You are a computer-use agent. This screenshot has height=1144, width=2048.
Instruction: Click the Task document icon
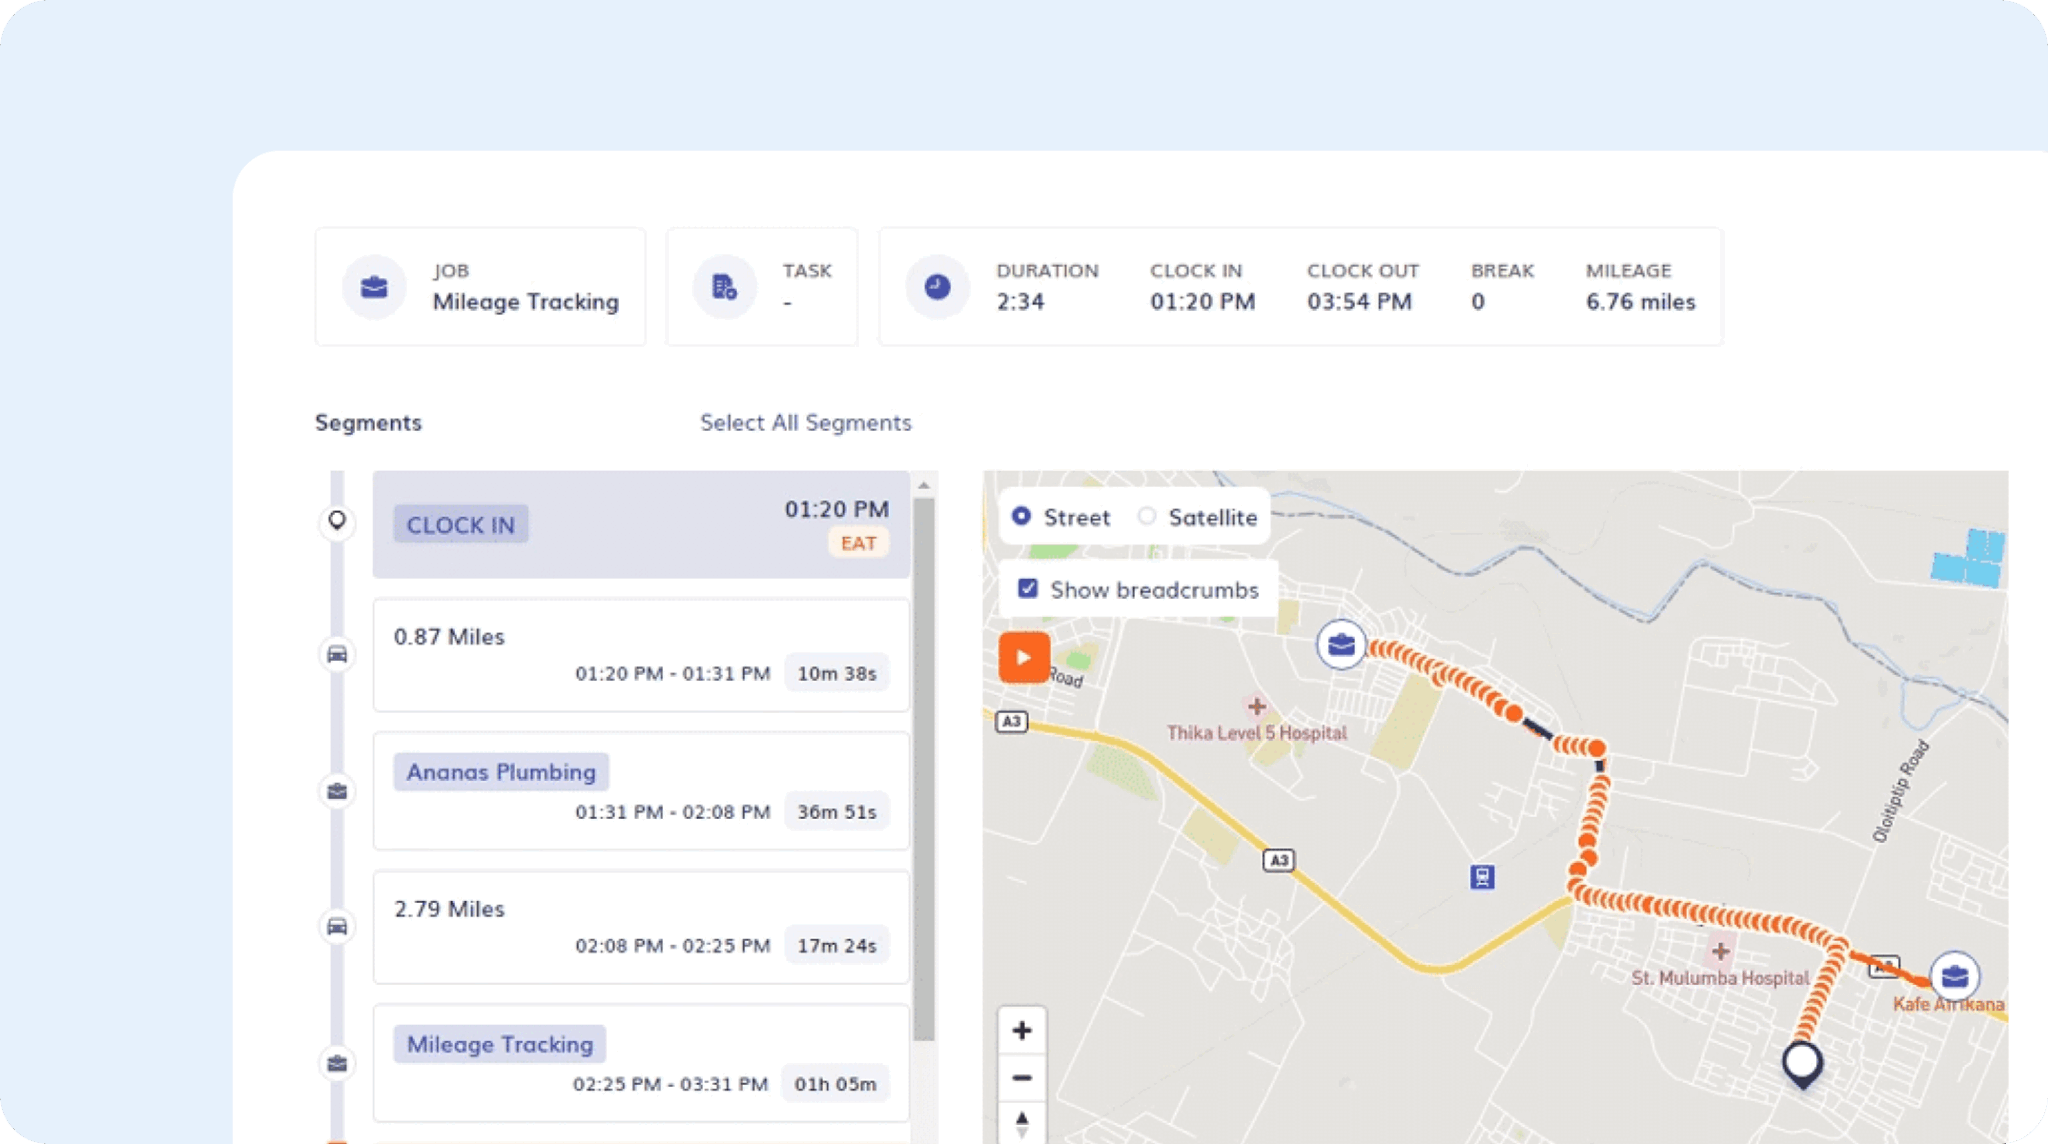pyautogui.click(x=722, y=286)
